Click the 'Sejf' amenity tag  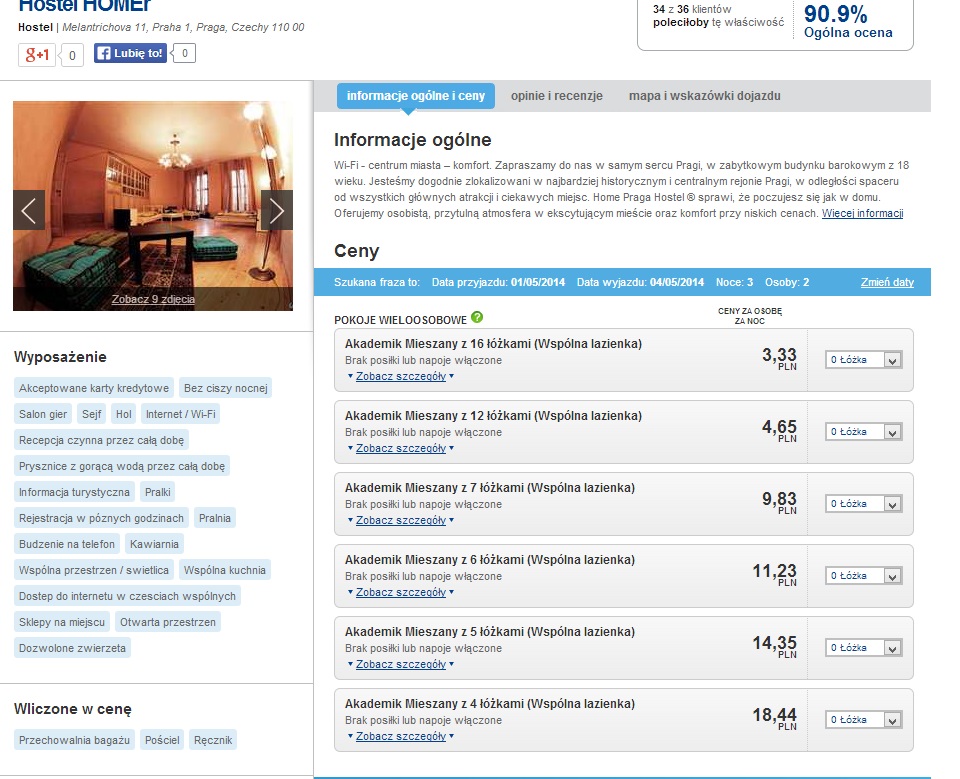coord(91,414)
